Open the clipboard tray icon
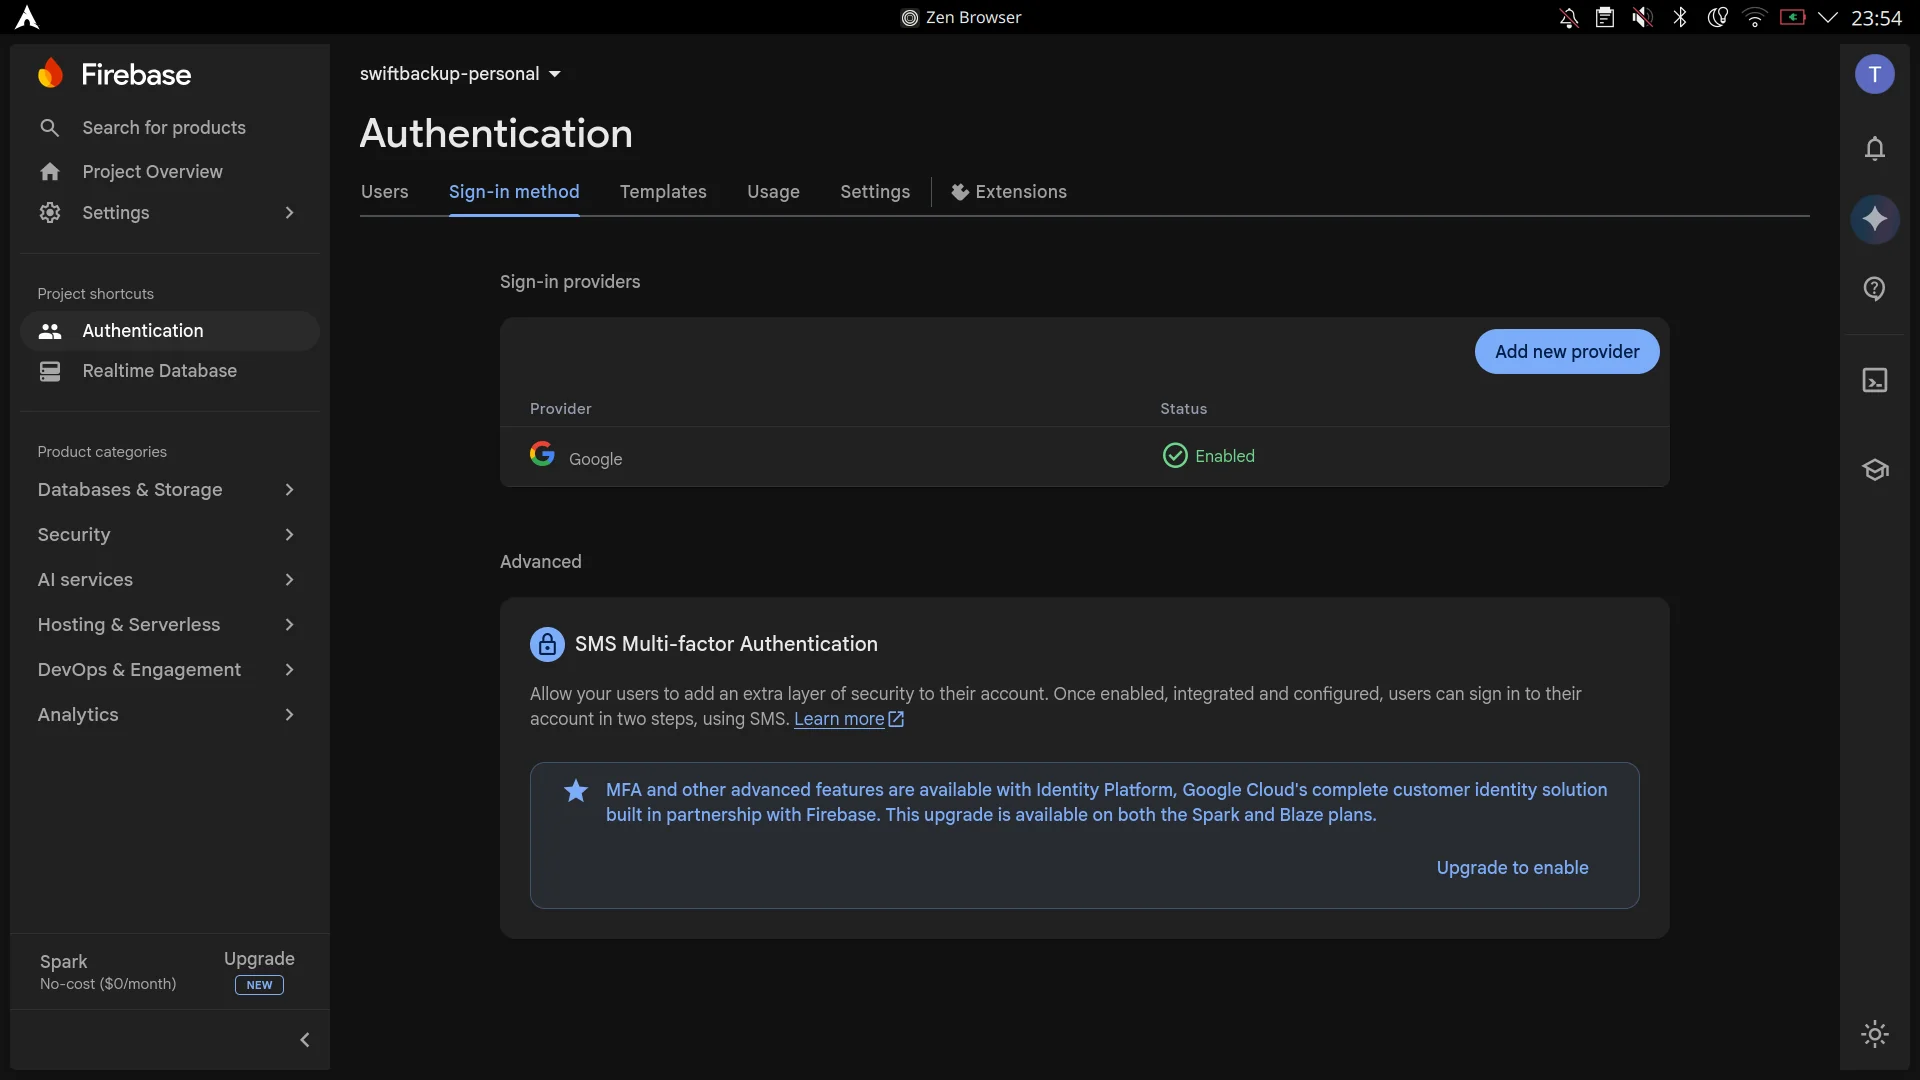Image resolution: width=1920 pixels, height=1080 pixels. click(x=1605, y=17)
